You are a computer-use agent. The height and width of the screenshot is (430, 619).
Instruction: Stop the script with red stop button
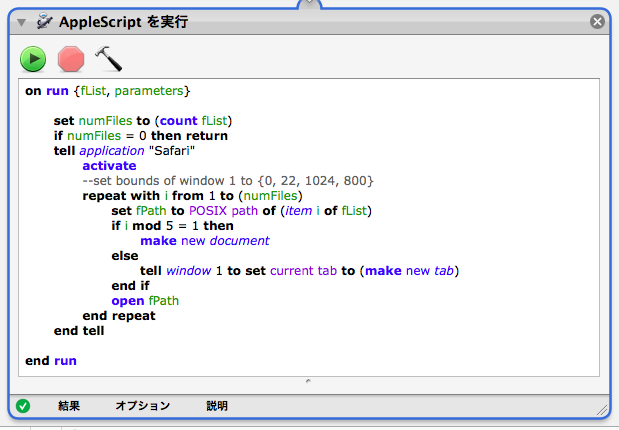pyautogui.click(x=71, y=59)
